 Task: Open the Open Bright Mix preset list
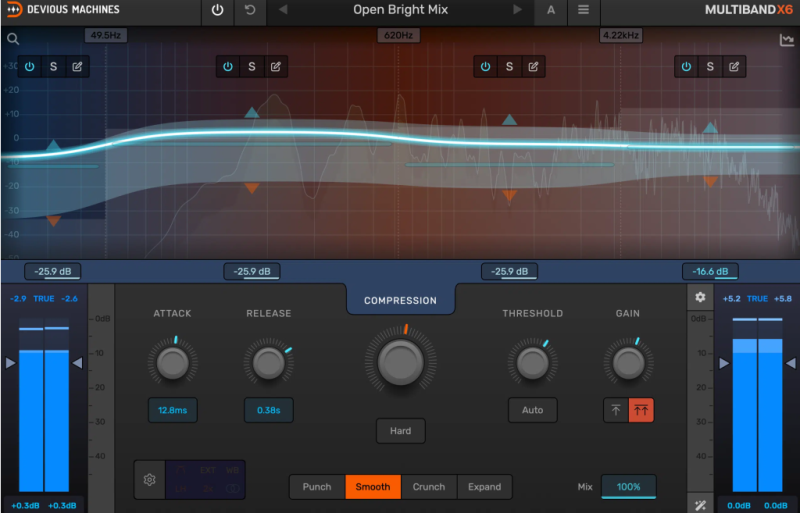point(401,10)
